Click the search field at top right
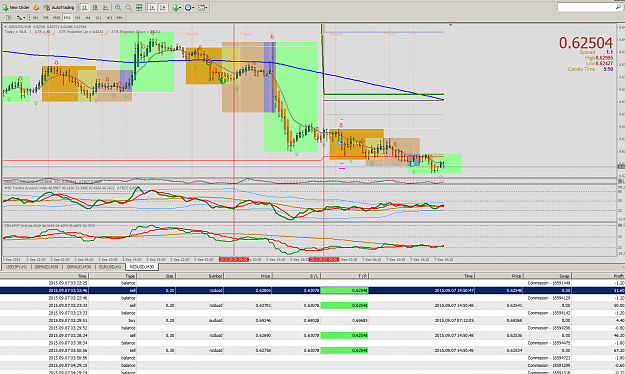The width and height of the screenshot is (625, 374). pyautogui.click(x=586, y=7)
